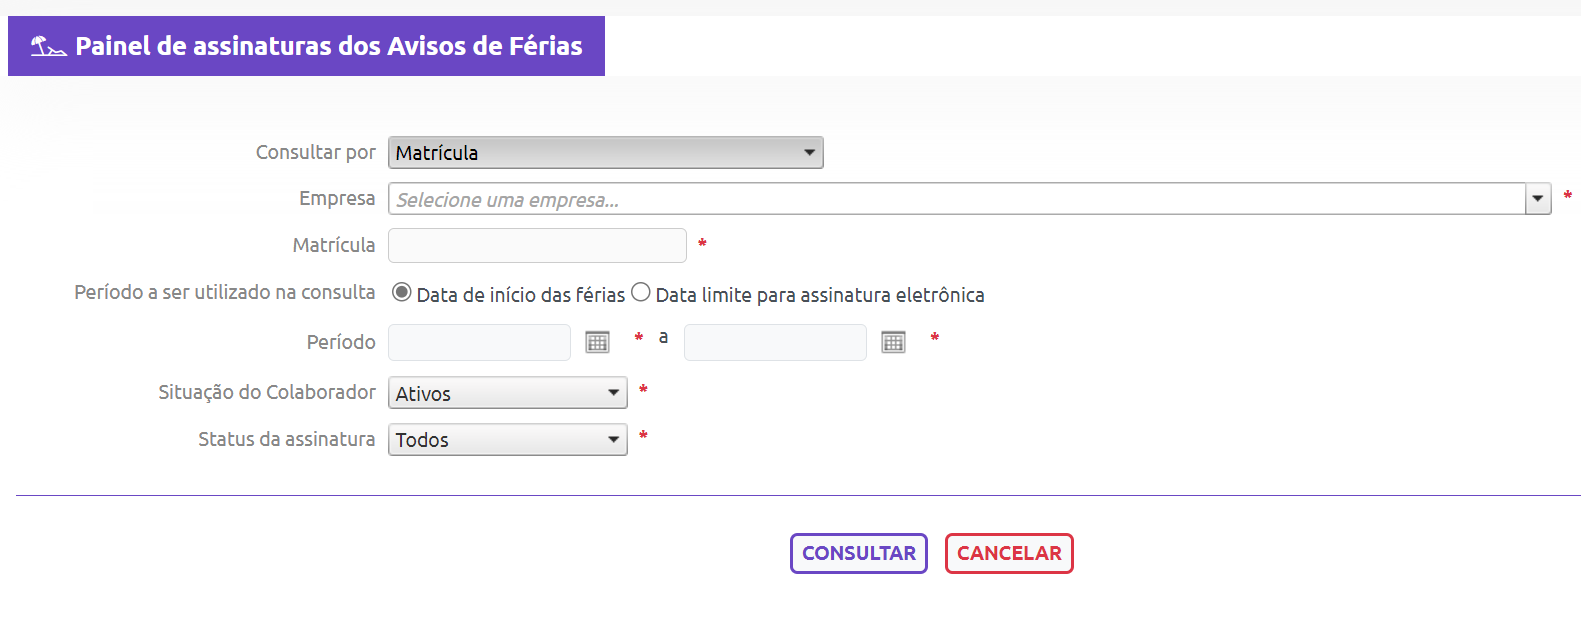Select the Data de início das férias option
The width and height of the screenshot is (1581, 623).
(x=401, y=292)
